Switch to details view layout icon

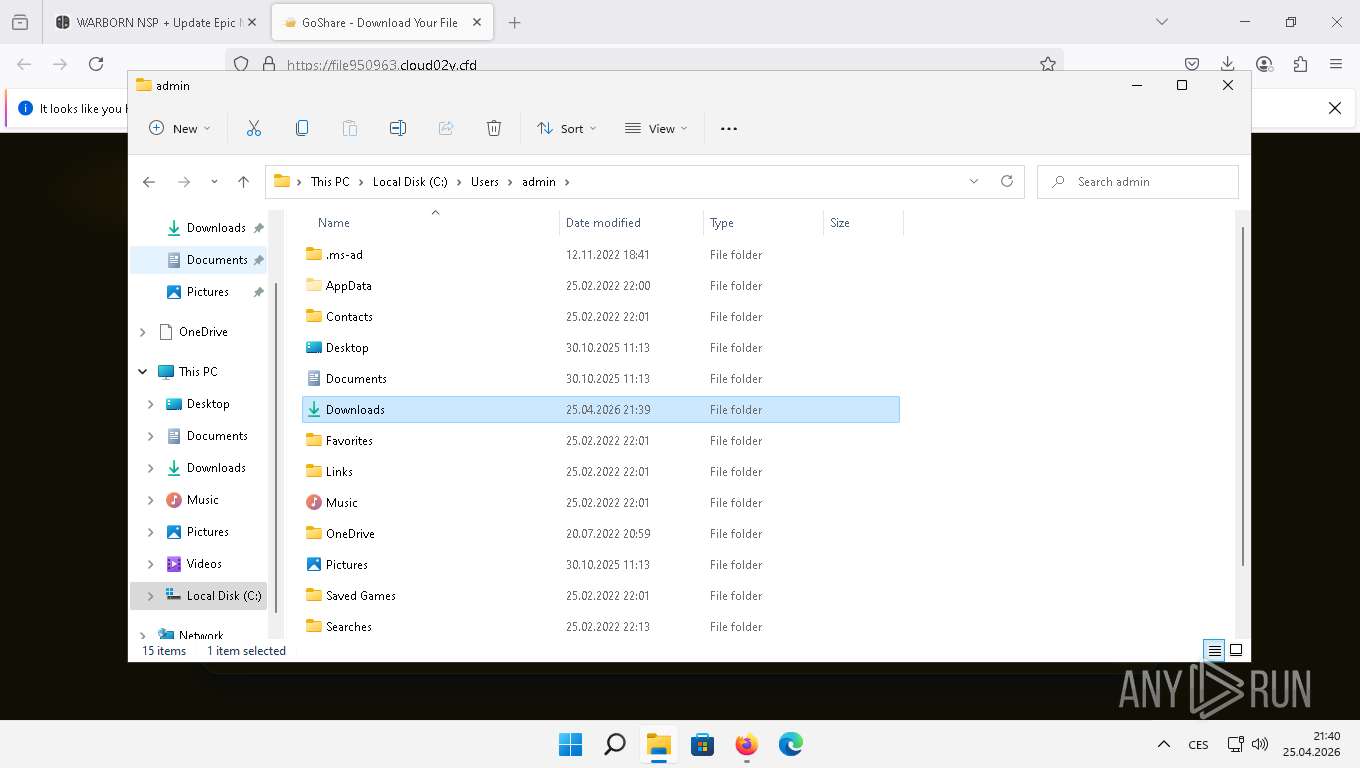(1214, 650)
